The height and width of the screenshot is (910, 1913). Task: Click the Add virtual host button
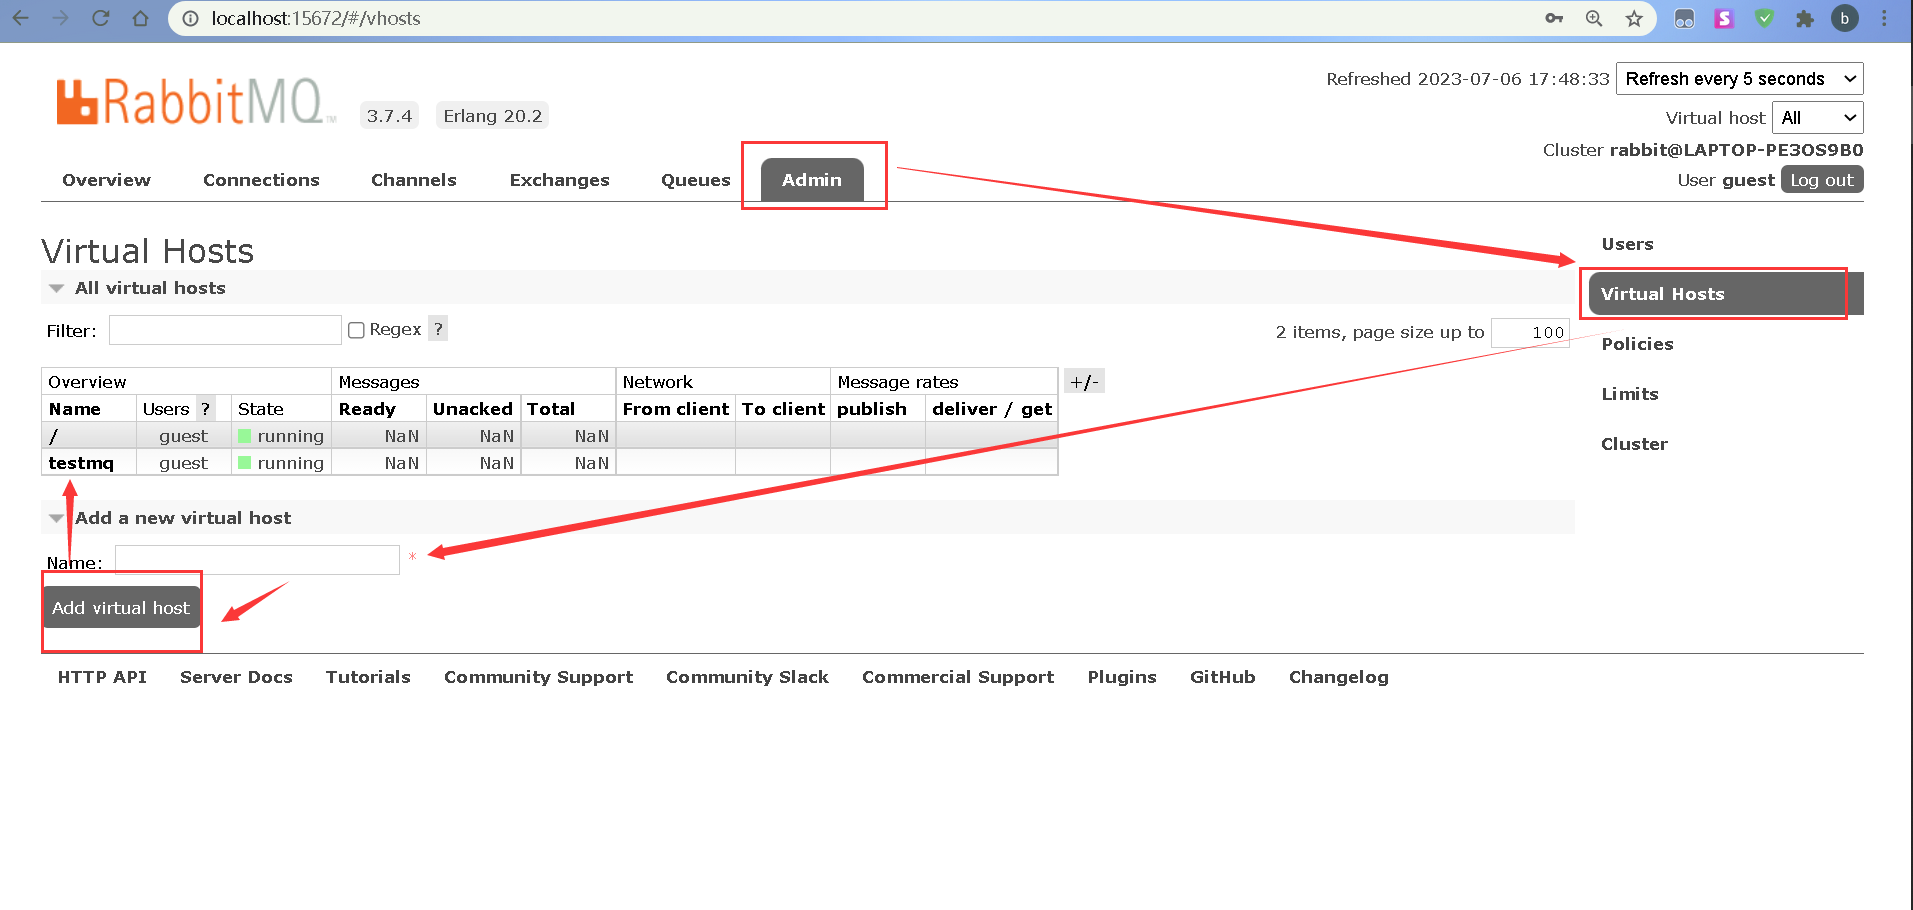point(121,607)
